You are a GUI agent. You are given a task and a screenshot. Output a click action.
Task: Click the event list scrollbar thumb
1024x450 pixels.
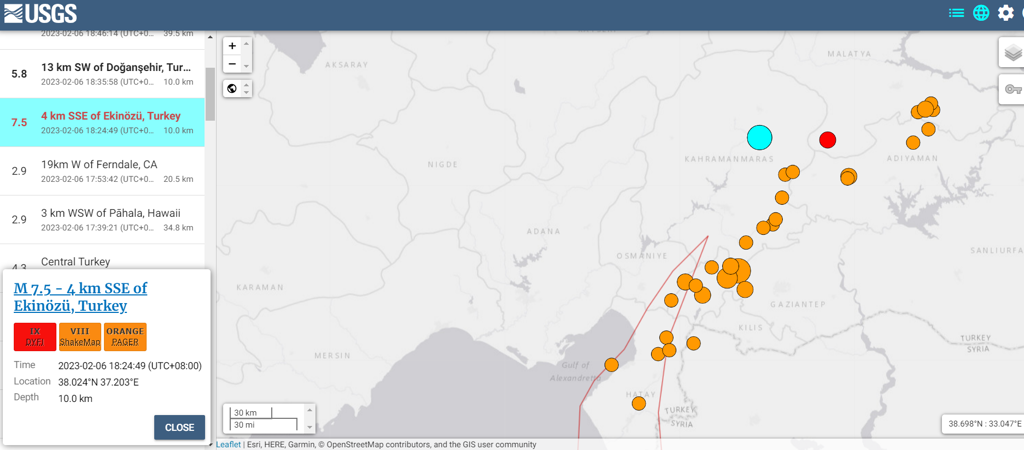(210, 95)
